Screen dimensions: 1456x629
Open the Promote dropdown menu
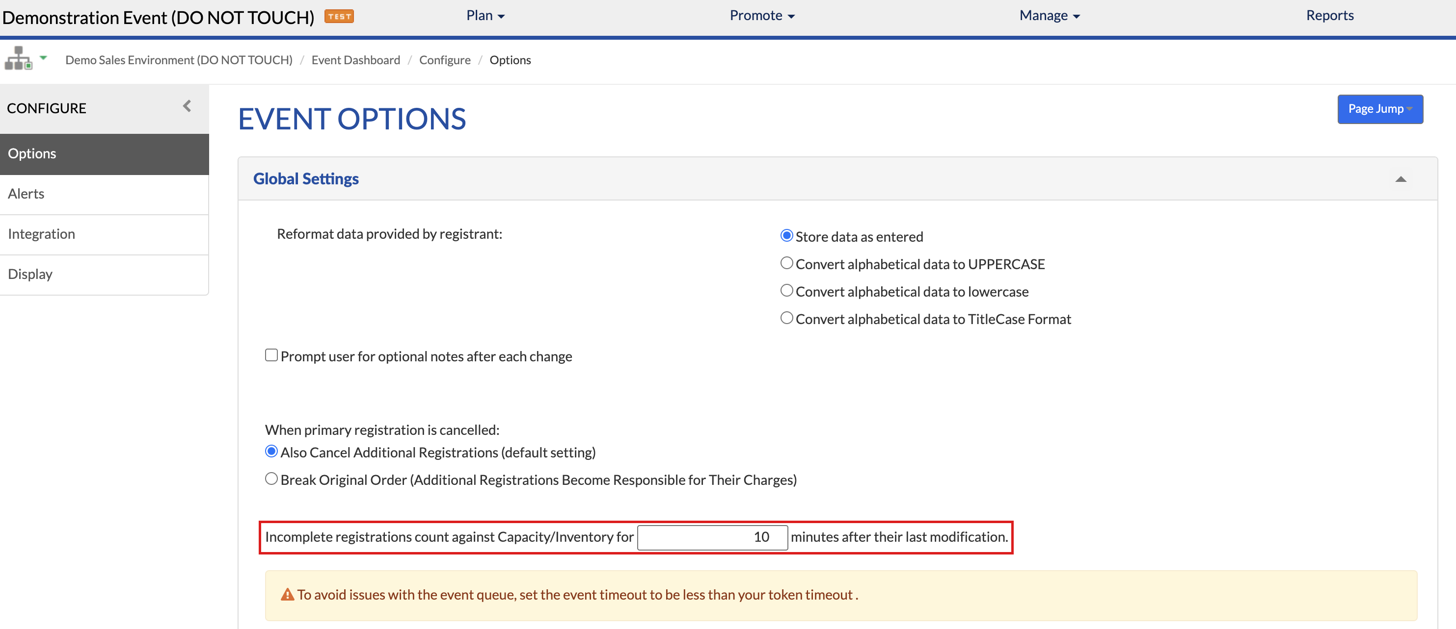click(762, 15)
